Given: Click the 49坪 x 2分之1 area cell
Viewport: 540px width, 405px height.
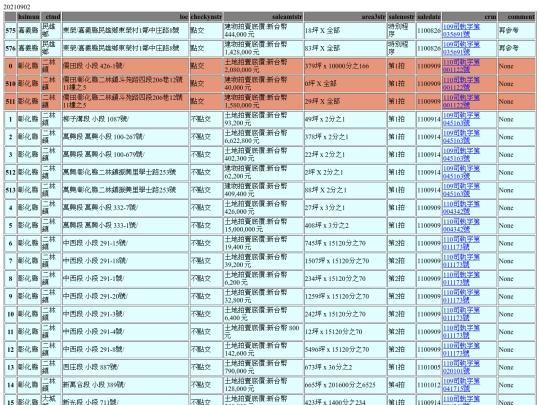Looking at the screenshot, I should 345,119.
